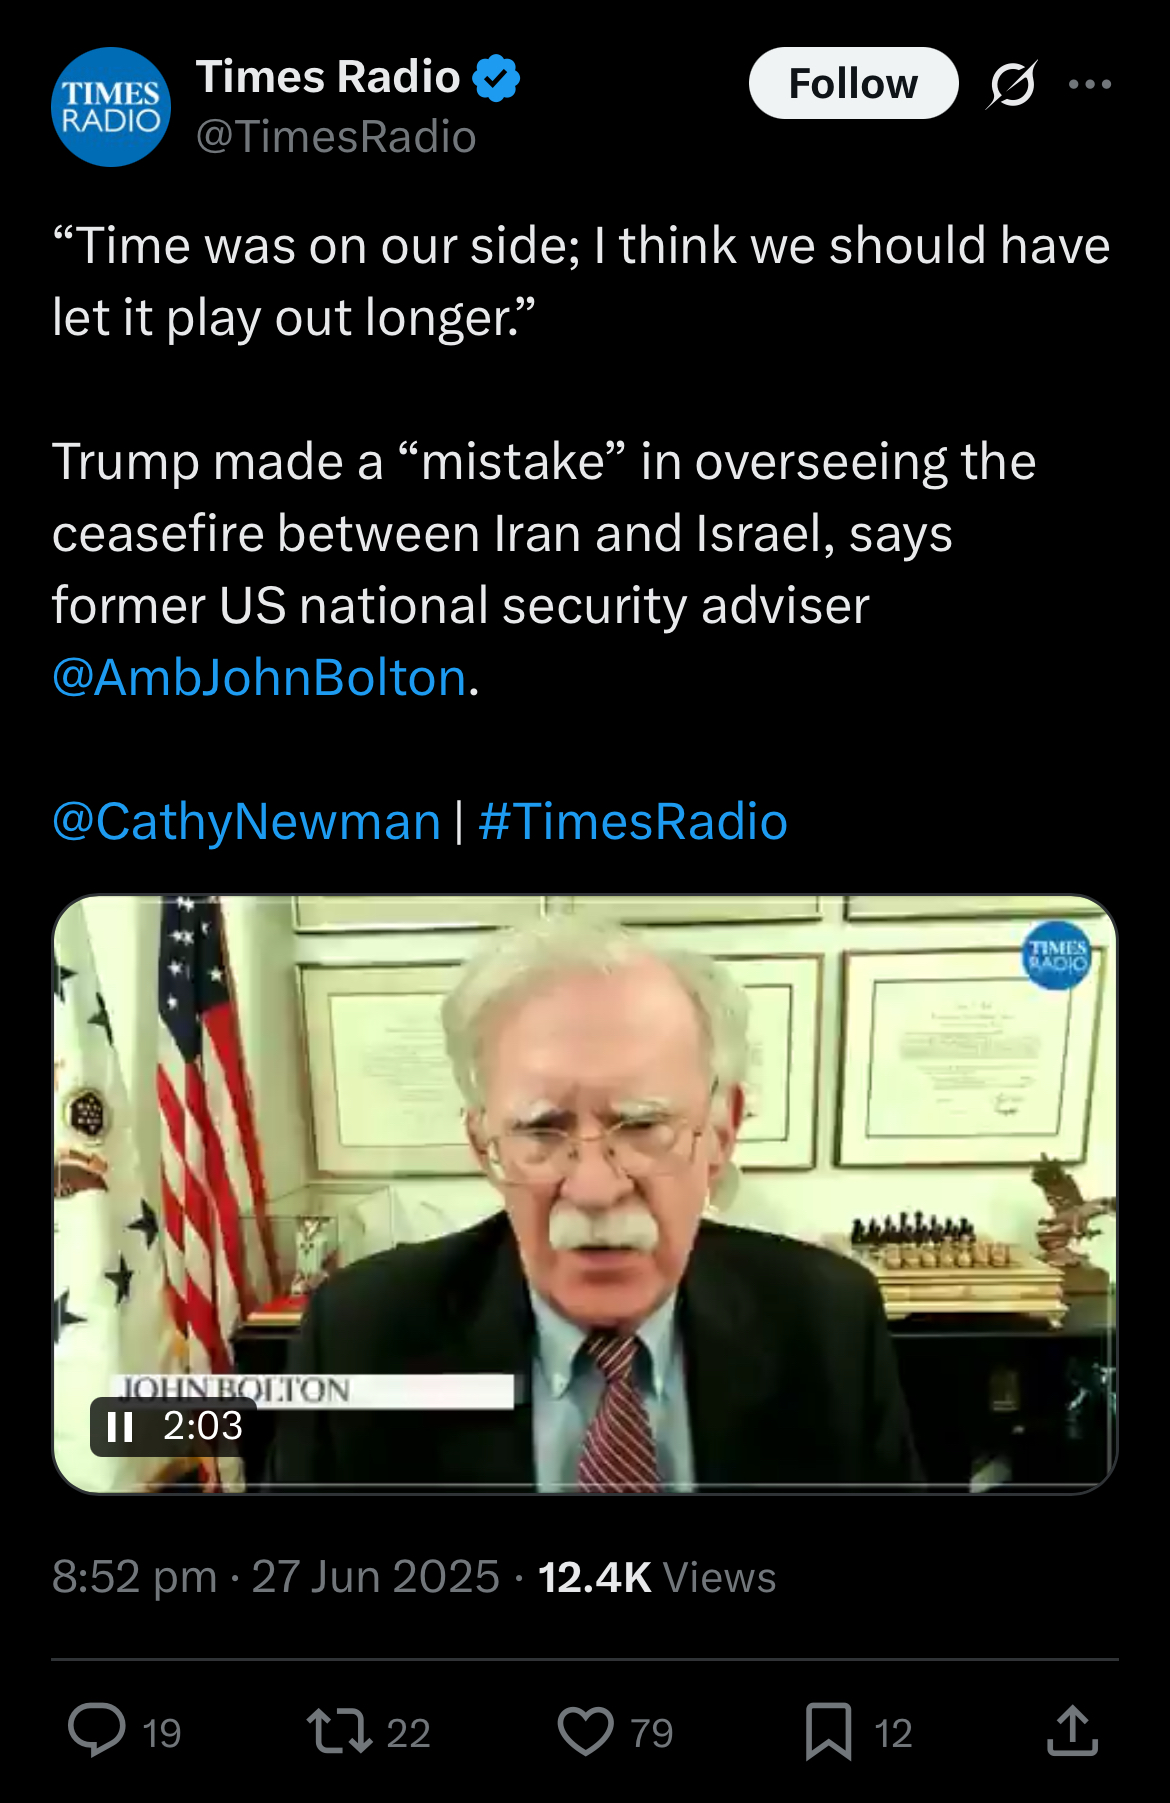Open the @TimesRadio handle
Screen dimensions: 1170x1803
coord(336,137)
